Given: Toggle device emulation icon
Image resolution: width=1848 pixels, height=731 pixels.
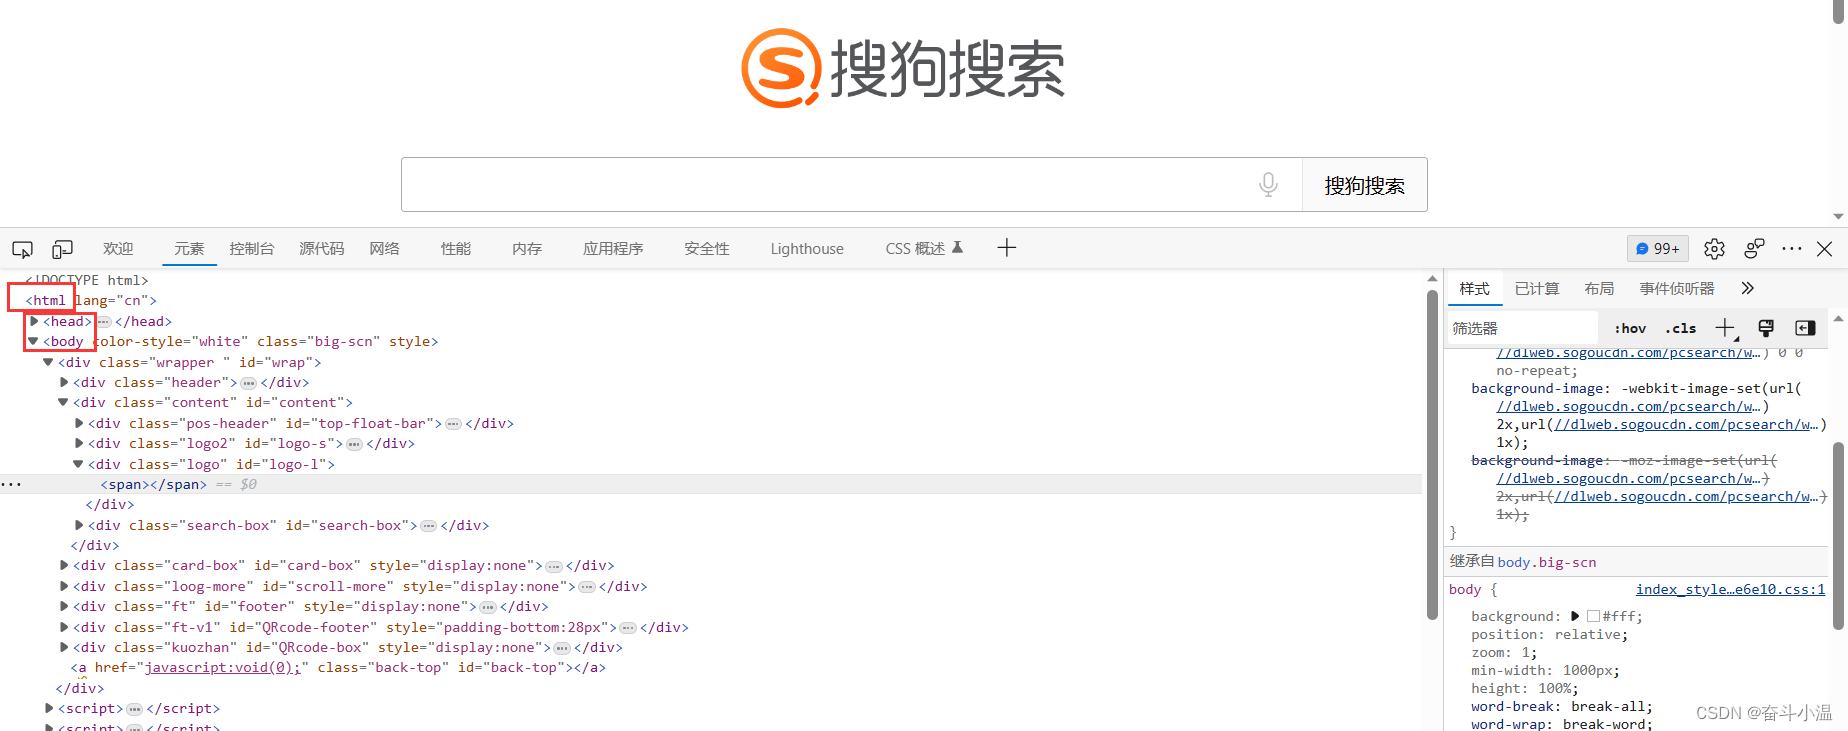Looking at the screenshot, I should (x=62, y=249).
